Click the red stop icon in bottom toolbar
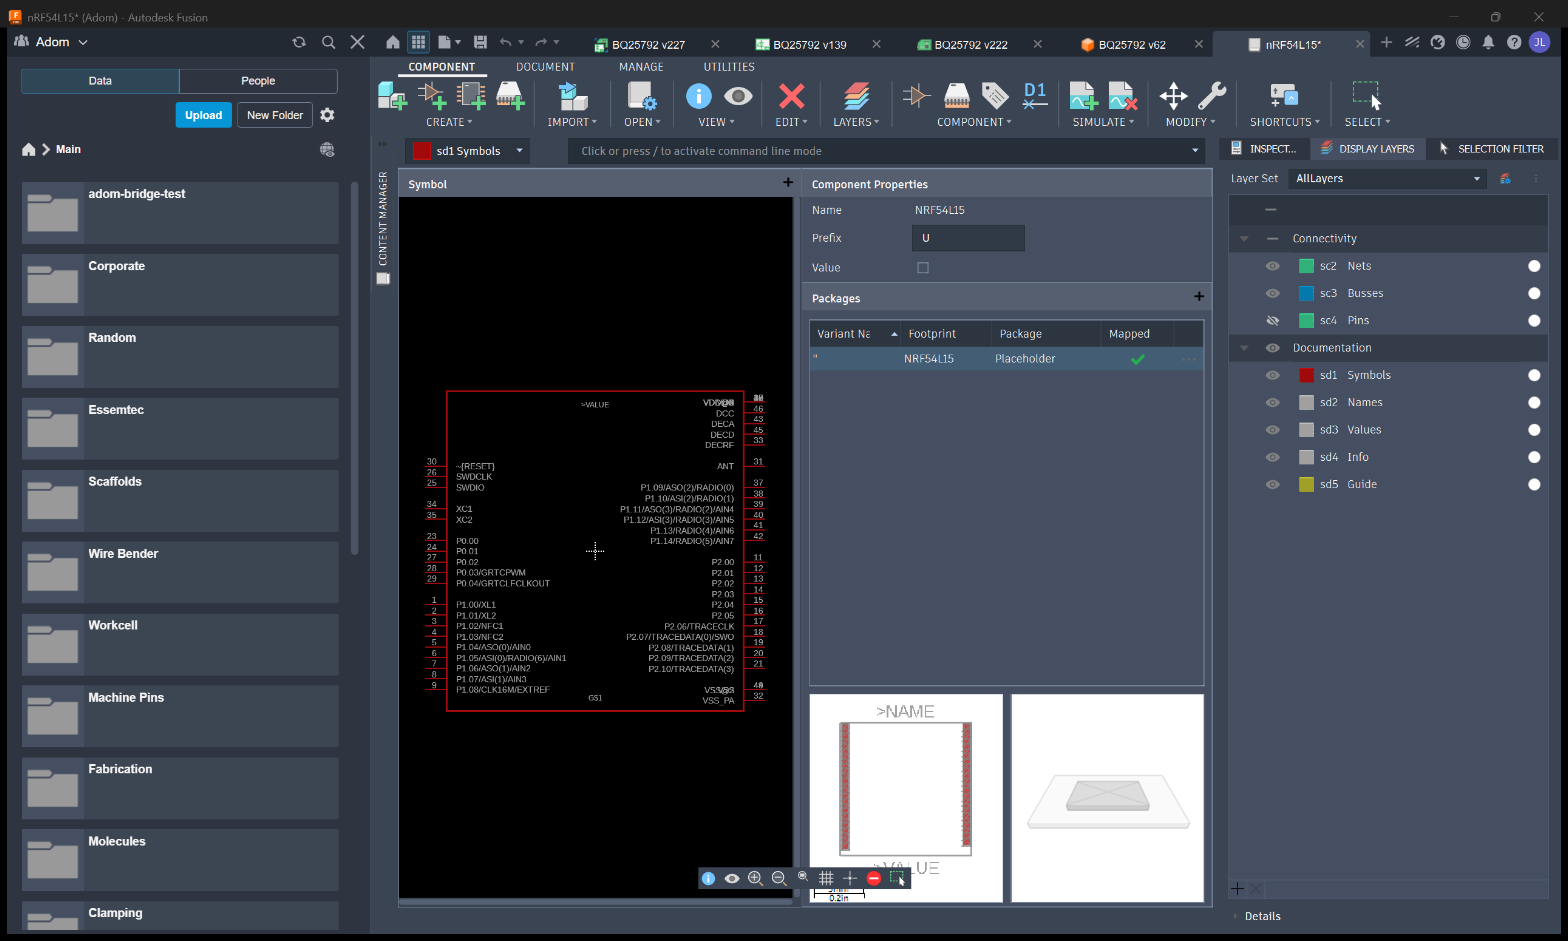Viewport: 1568px width, 941px height. click(874, 878)
